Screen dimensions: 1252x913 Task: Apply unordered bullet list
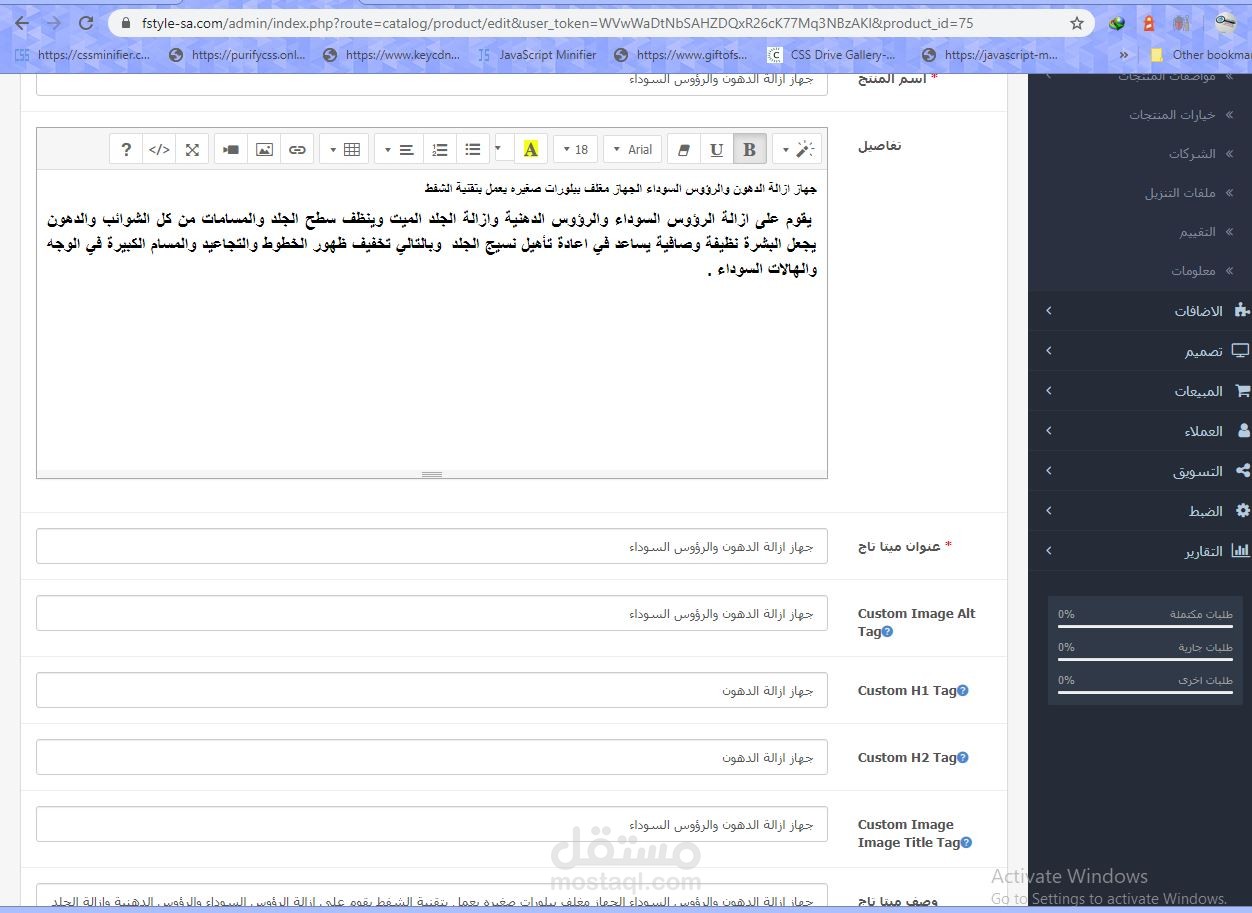[x=473, y=149]
